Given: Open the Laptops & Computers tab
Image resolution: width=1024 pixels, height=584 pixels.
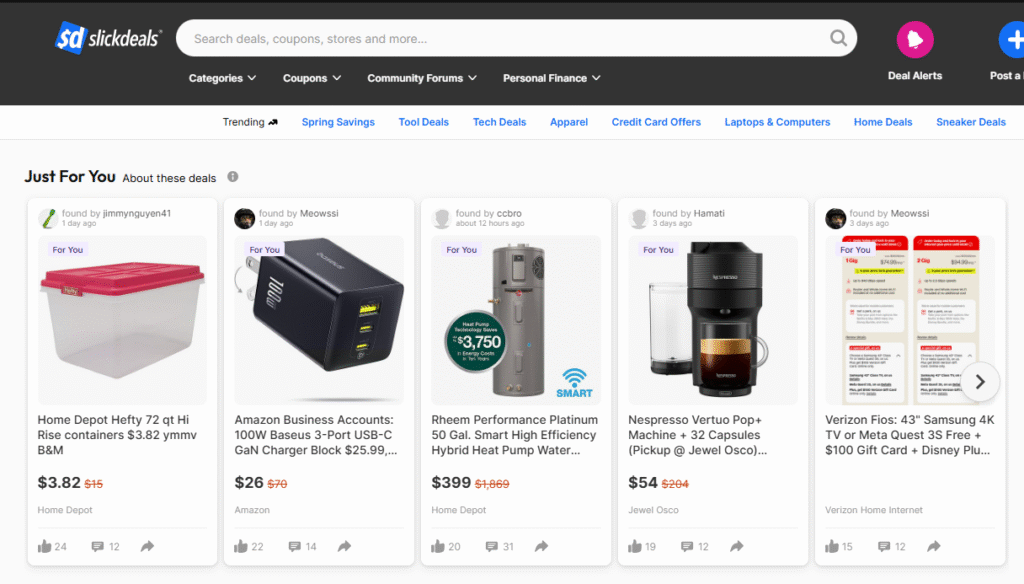Looking at the screenshot, I should 777,122.
